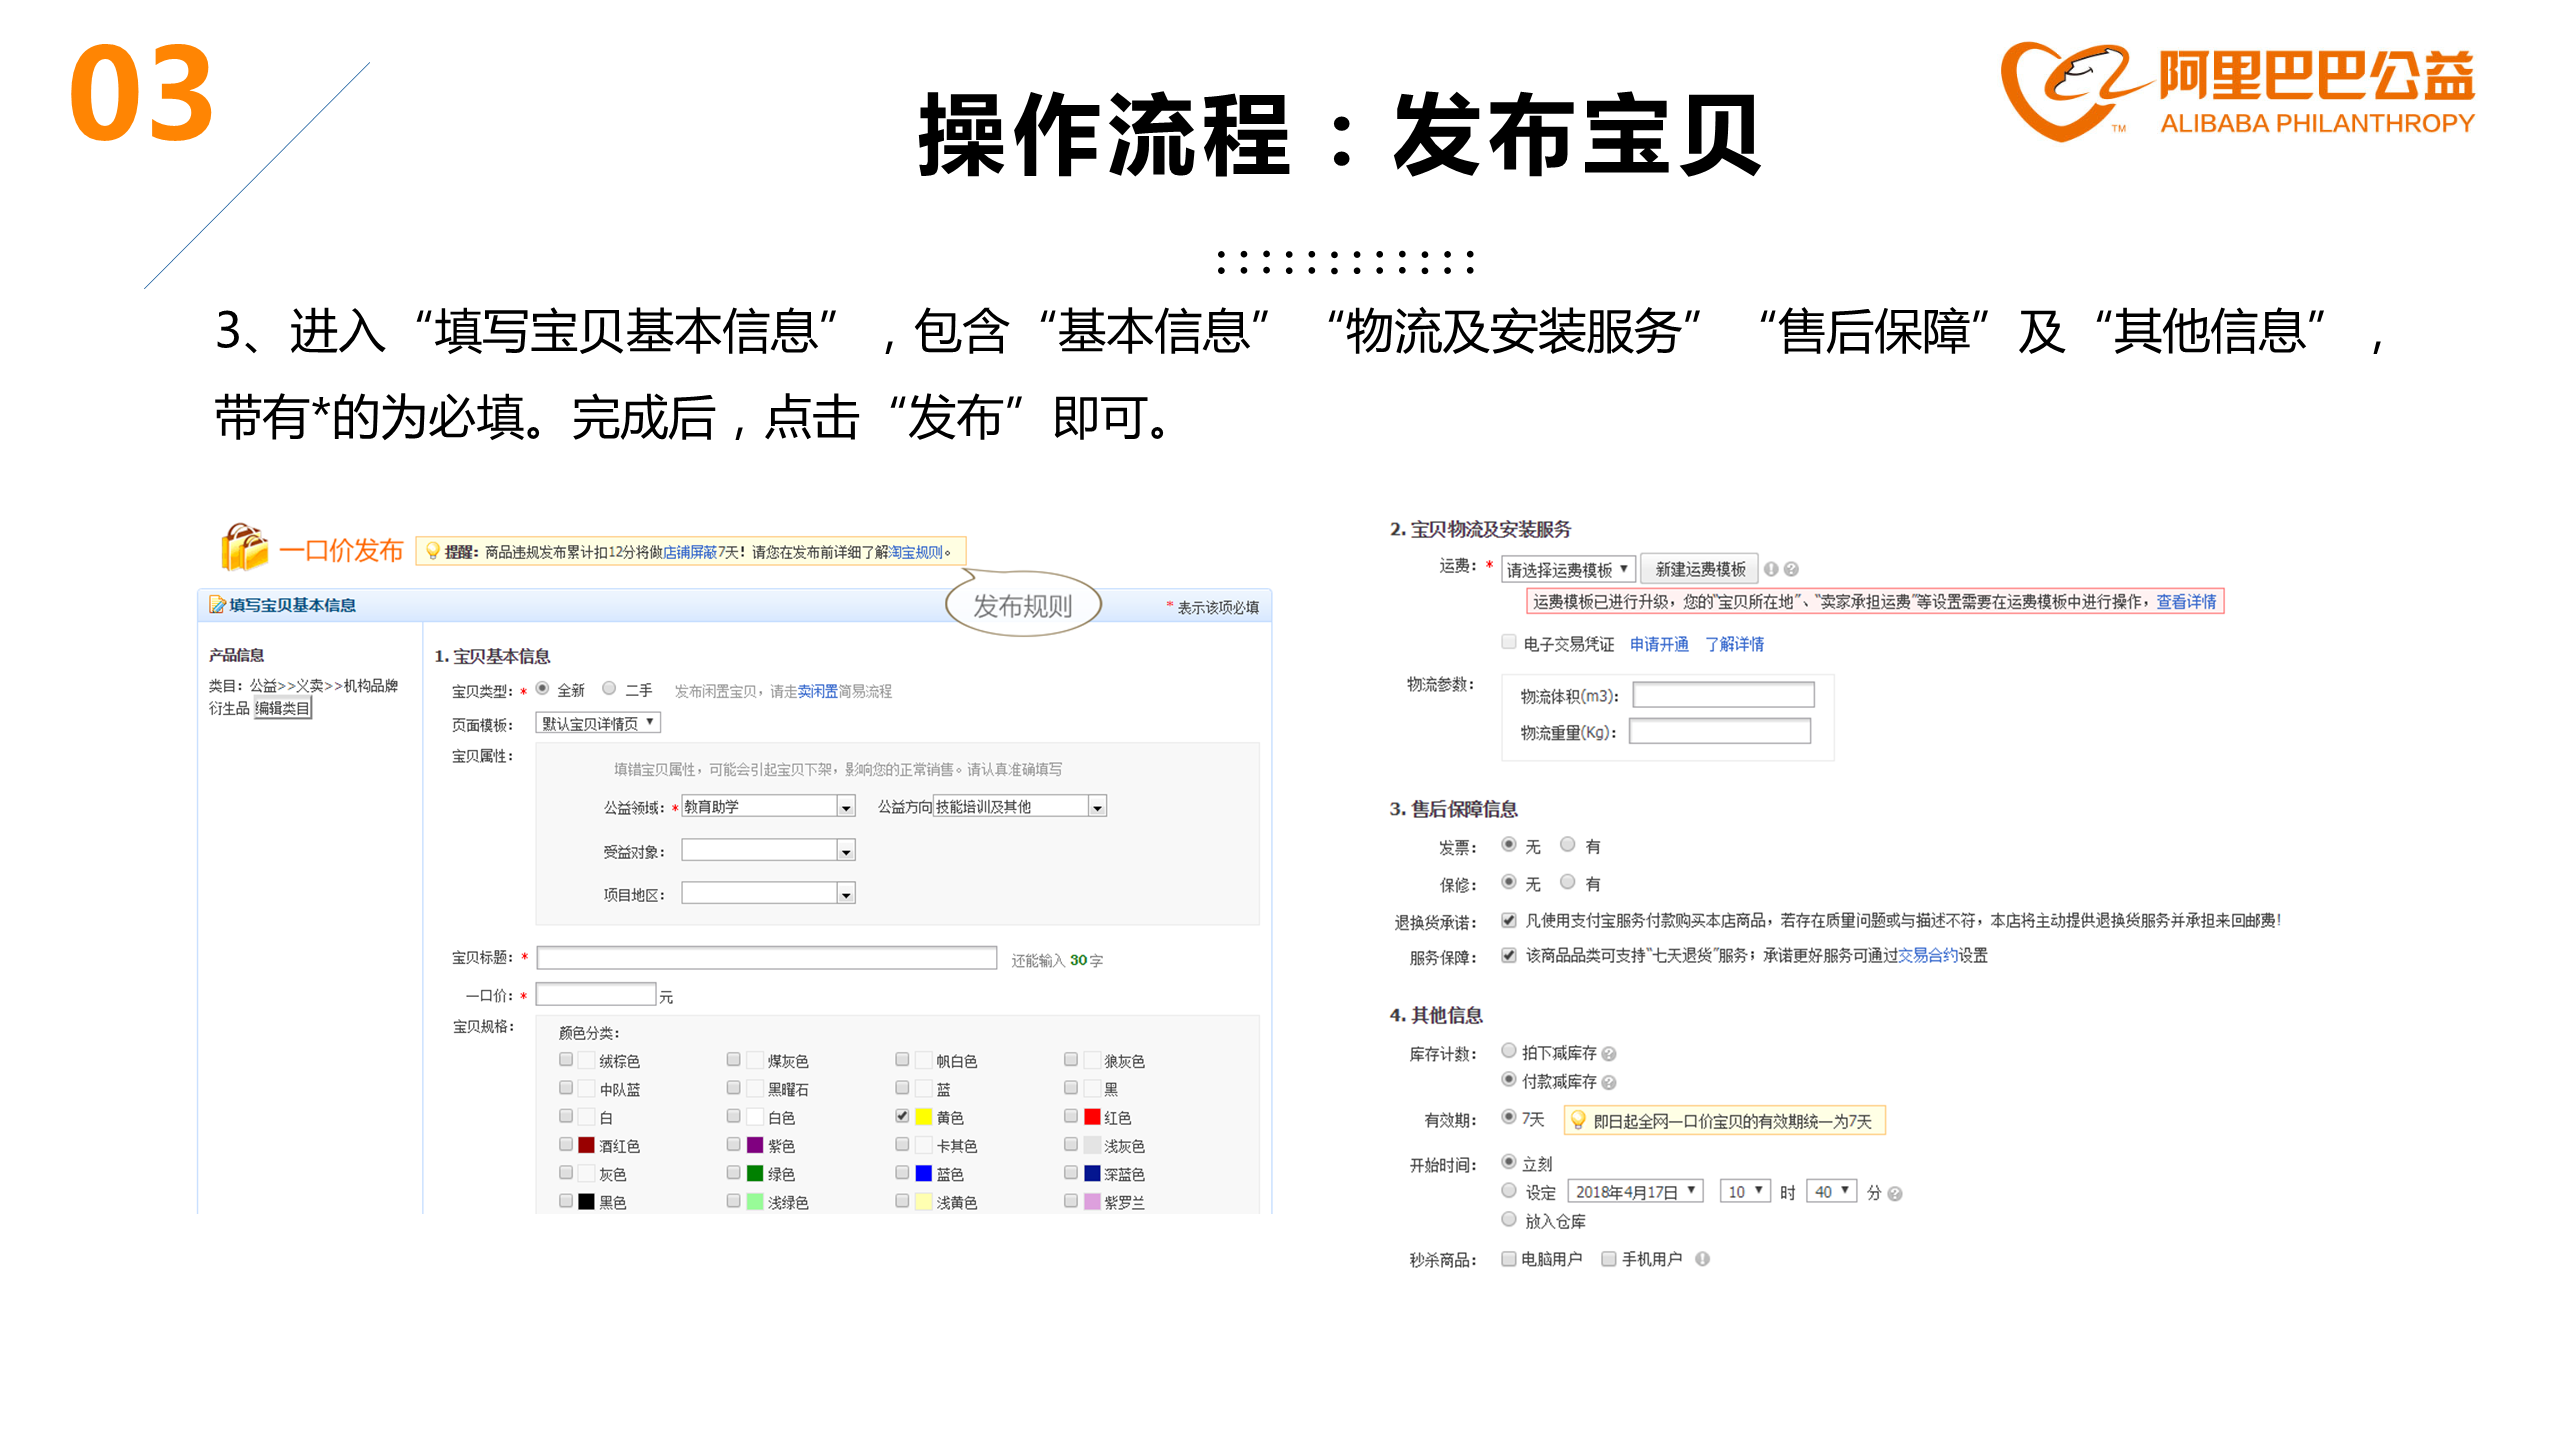This screenshot has width=2559, height=1440.
Task: Click the 4. 其他信息 heading
Action: [x=1436, y=1015]
